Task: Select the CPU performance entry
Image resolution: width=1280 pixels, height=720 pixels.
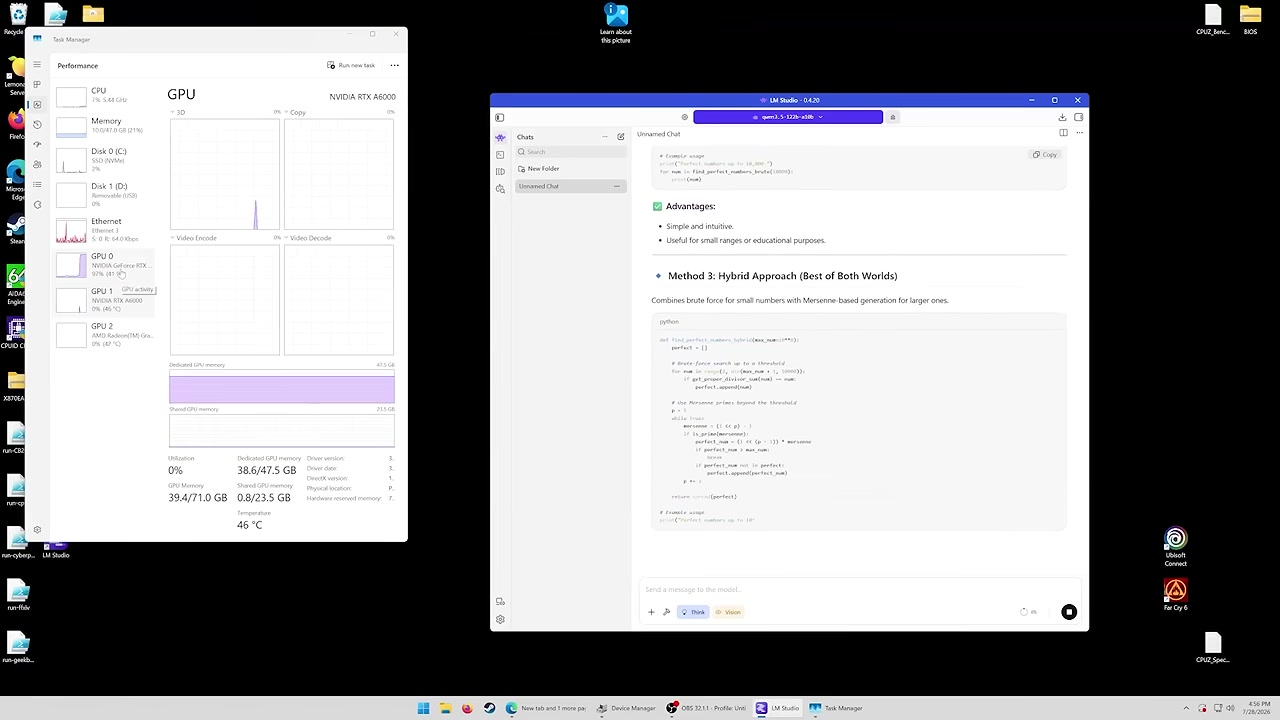Action: [x=104, y=95]
